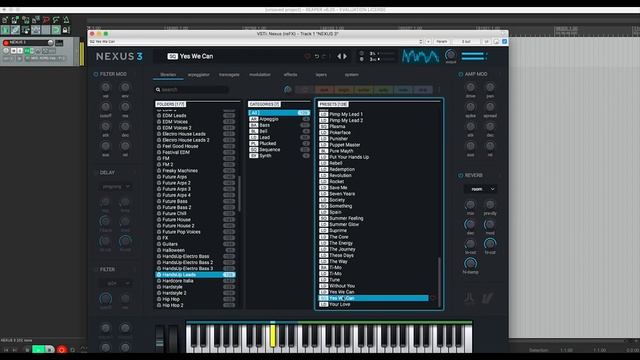640x360 pixels.
Task: Toggle ripple editing icon in REAPER toolbar
Action: (25, 30)
